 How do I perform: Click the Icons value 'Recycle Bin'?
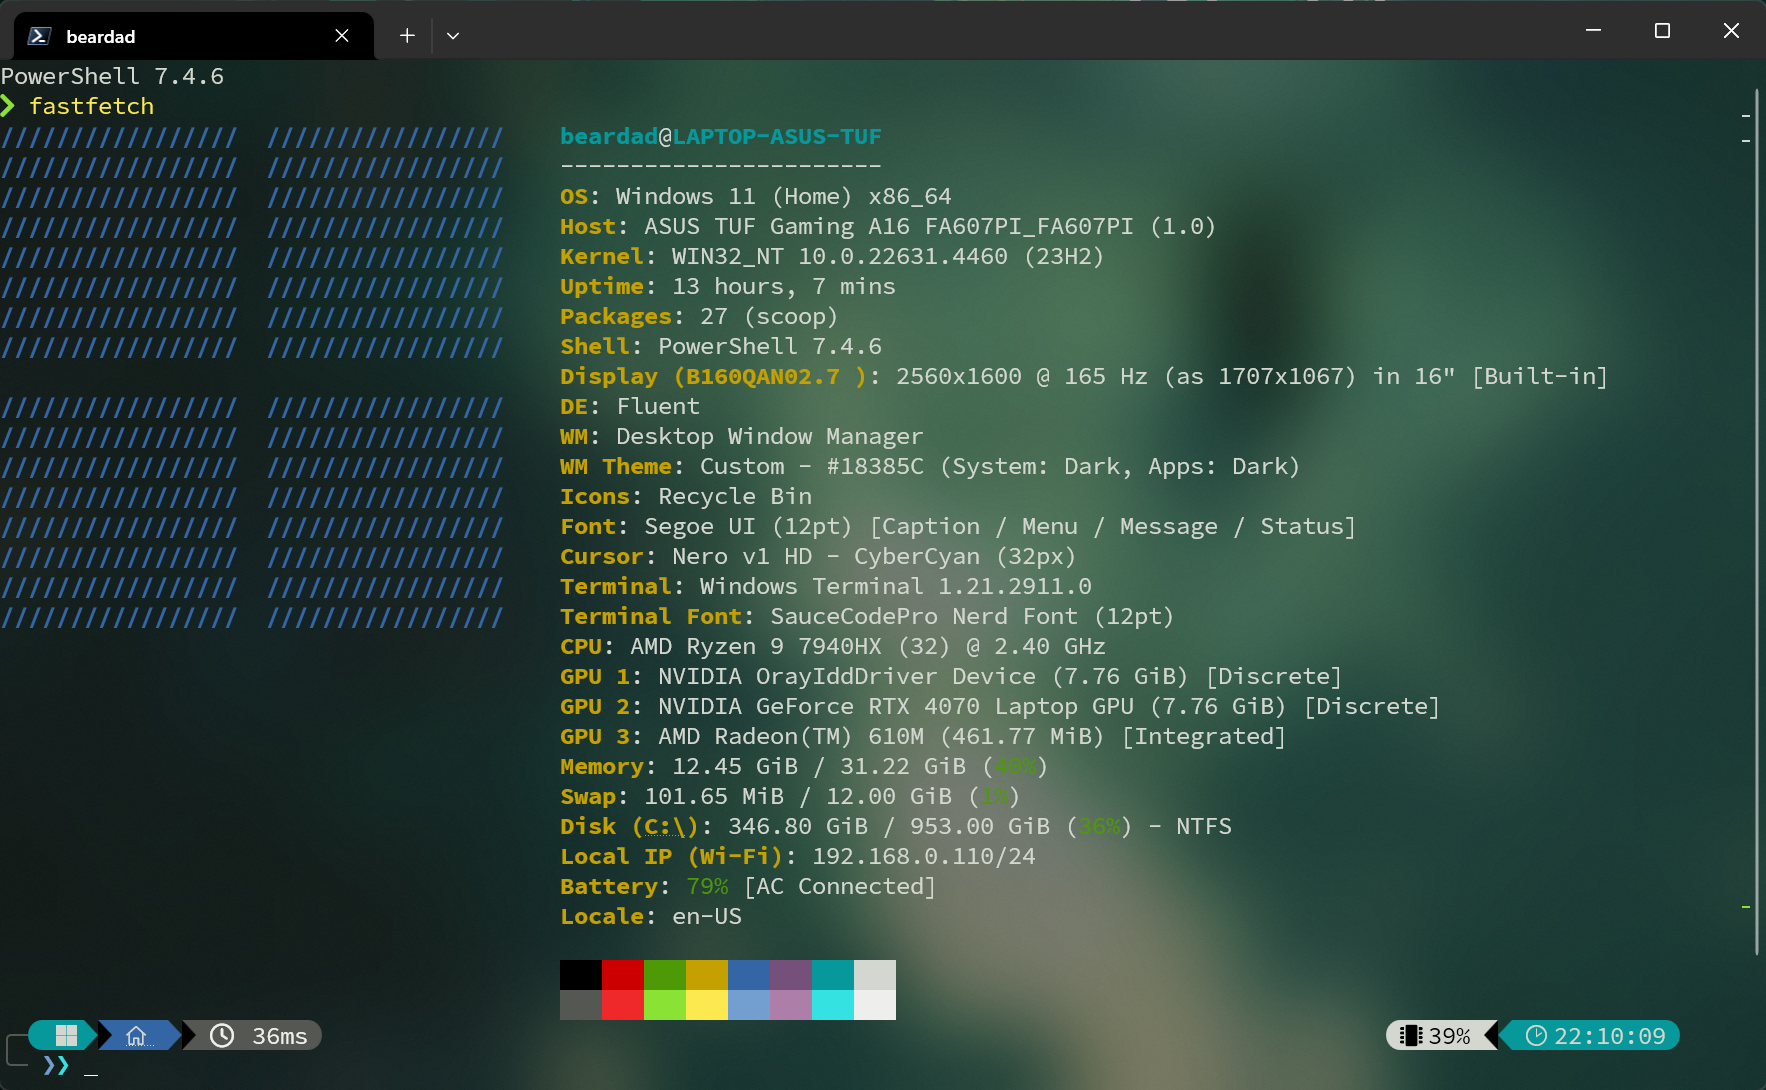pyautogui.click(x=735, y=496)
